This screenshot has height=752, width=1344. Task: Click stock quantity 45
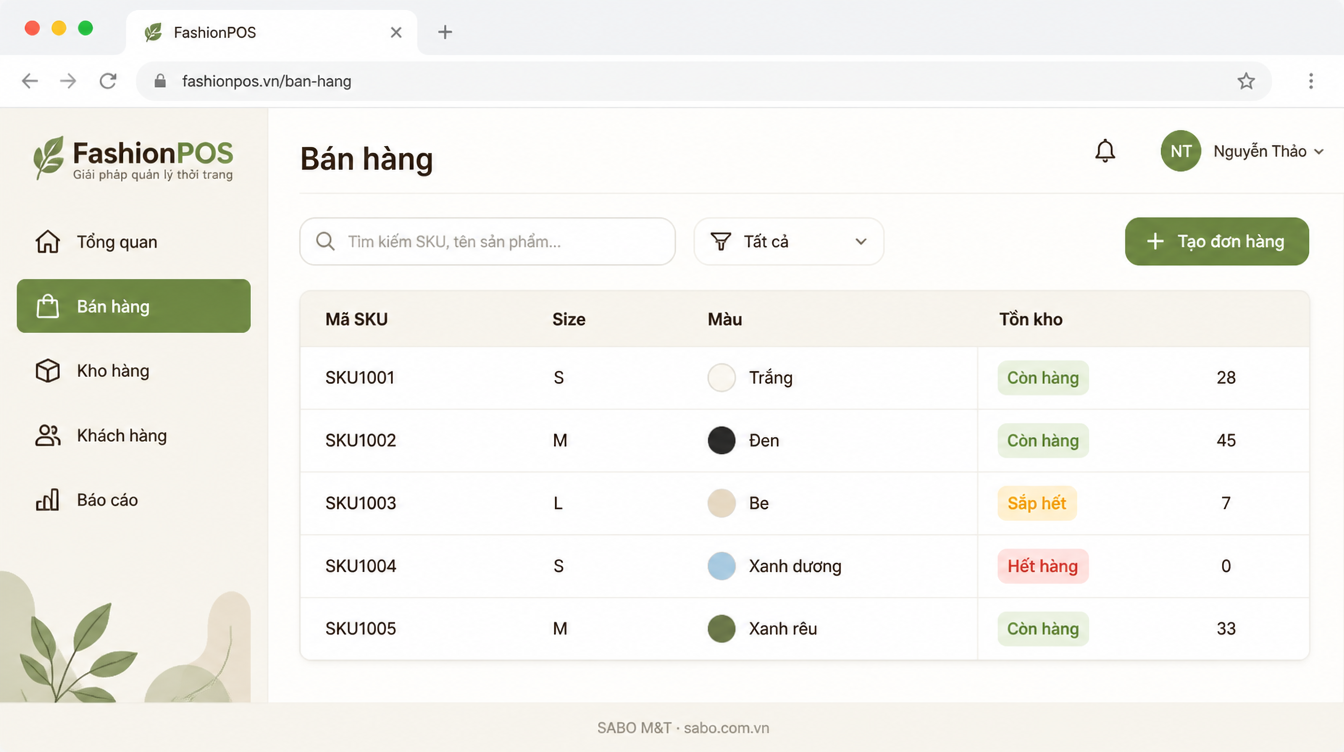click(x=1226, y=441)
